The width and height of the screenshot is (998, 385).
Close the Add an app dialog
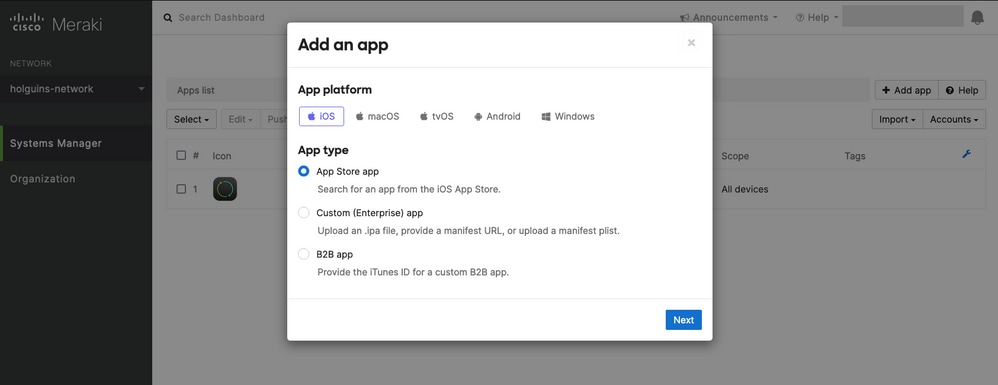tap(691, 43)
